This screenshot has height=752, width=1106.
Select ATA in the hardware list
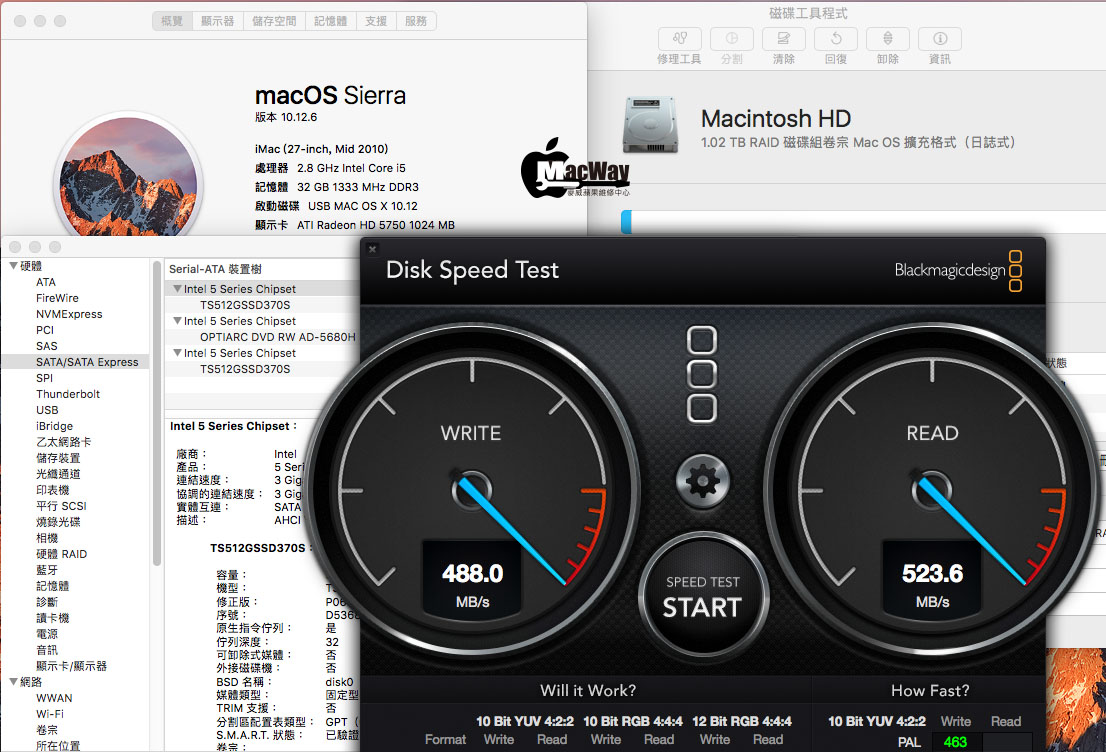46,282
